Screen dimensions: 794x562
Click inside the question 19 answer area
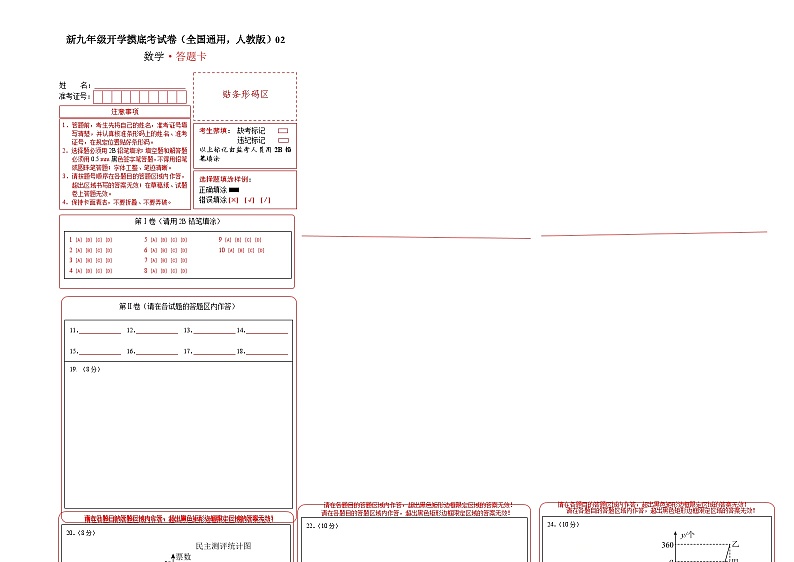(x=178, y=435)
